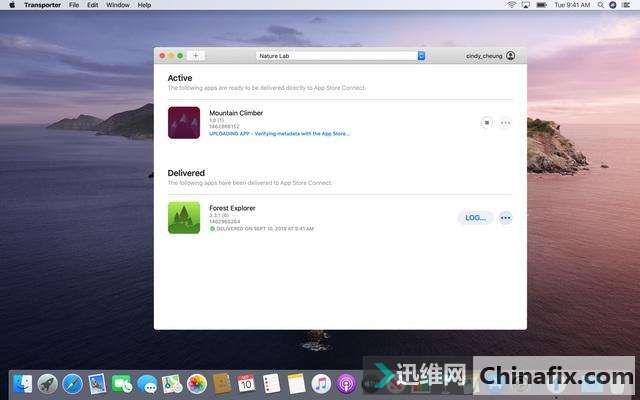Open the Apple menu

coord(12,5)
